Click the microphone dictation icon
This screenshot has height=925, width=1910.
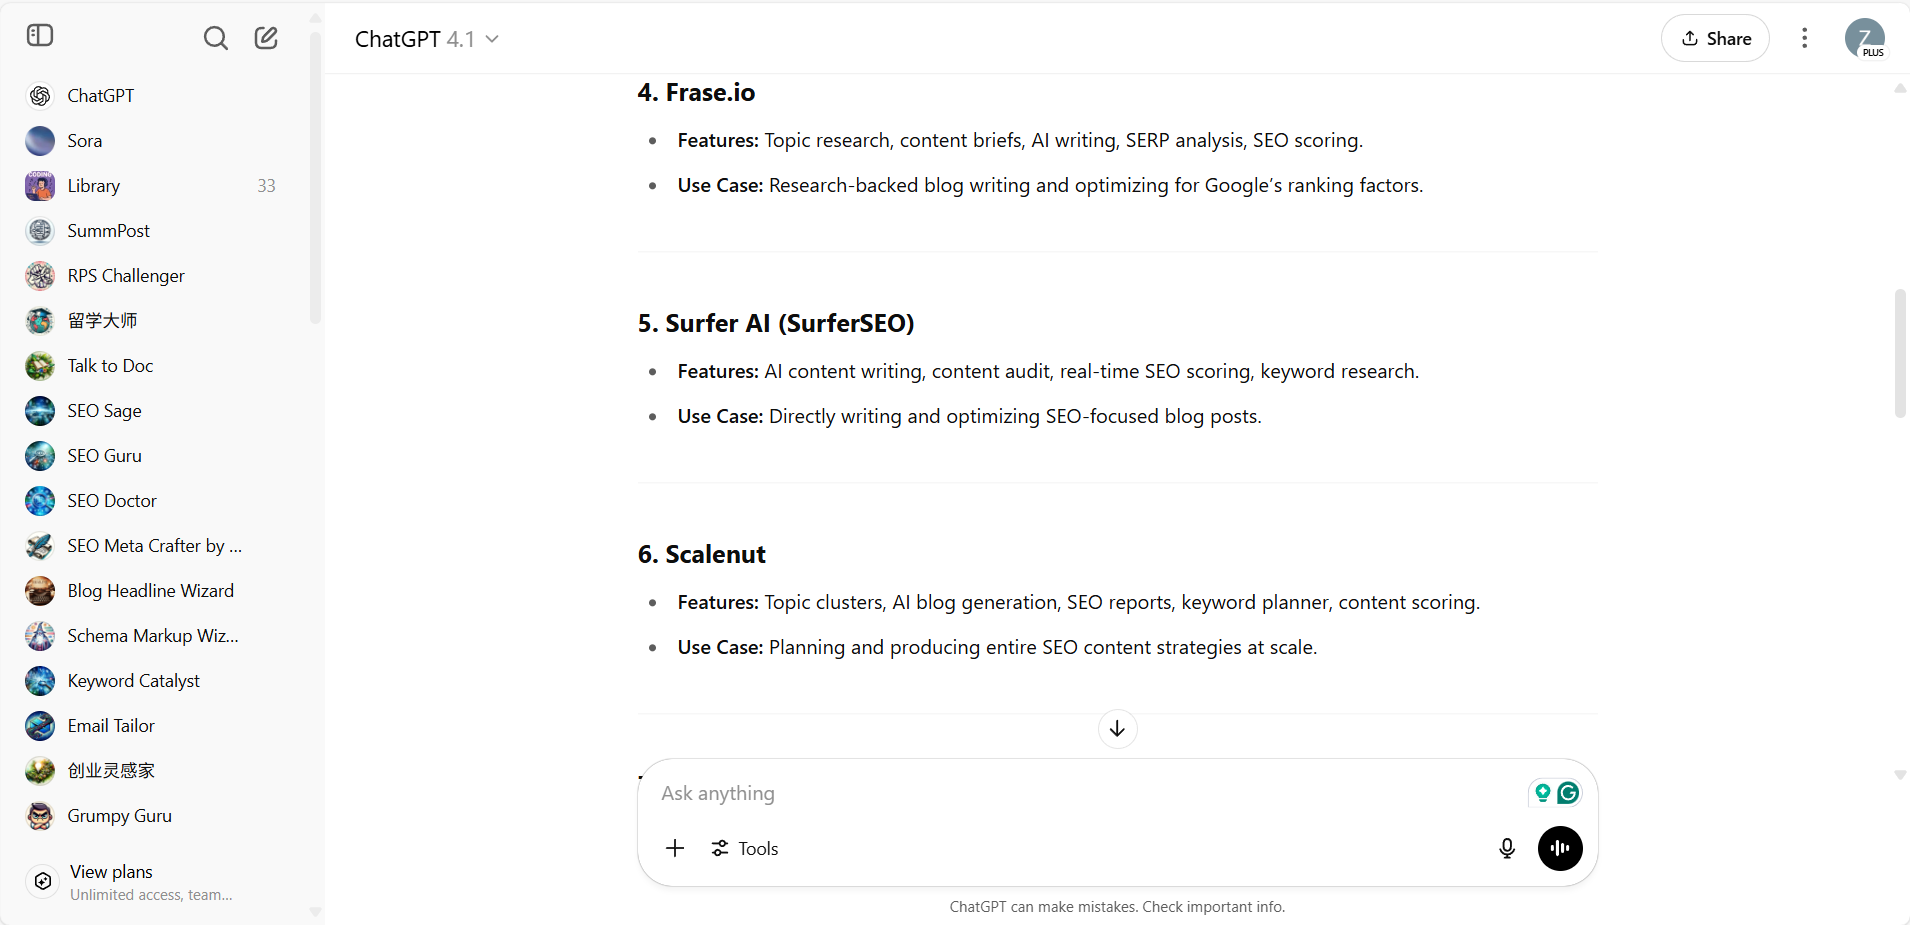pyautogui.click(x=1507, y=849)
